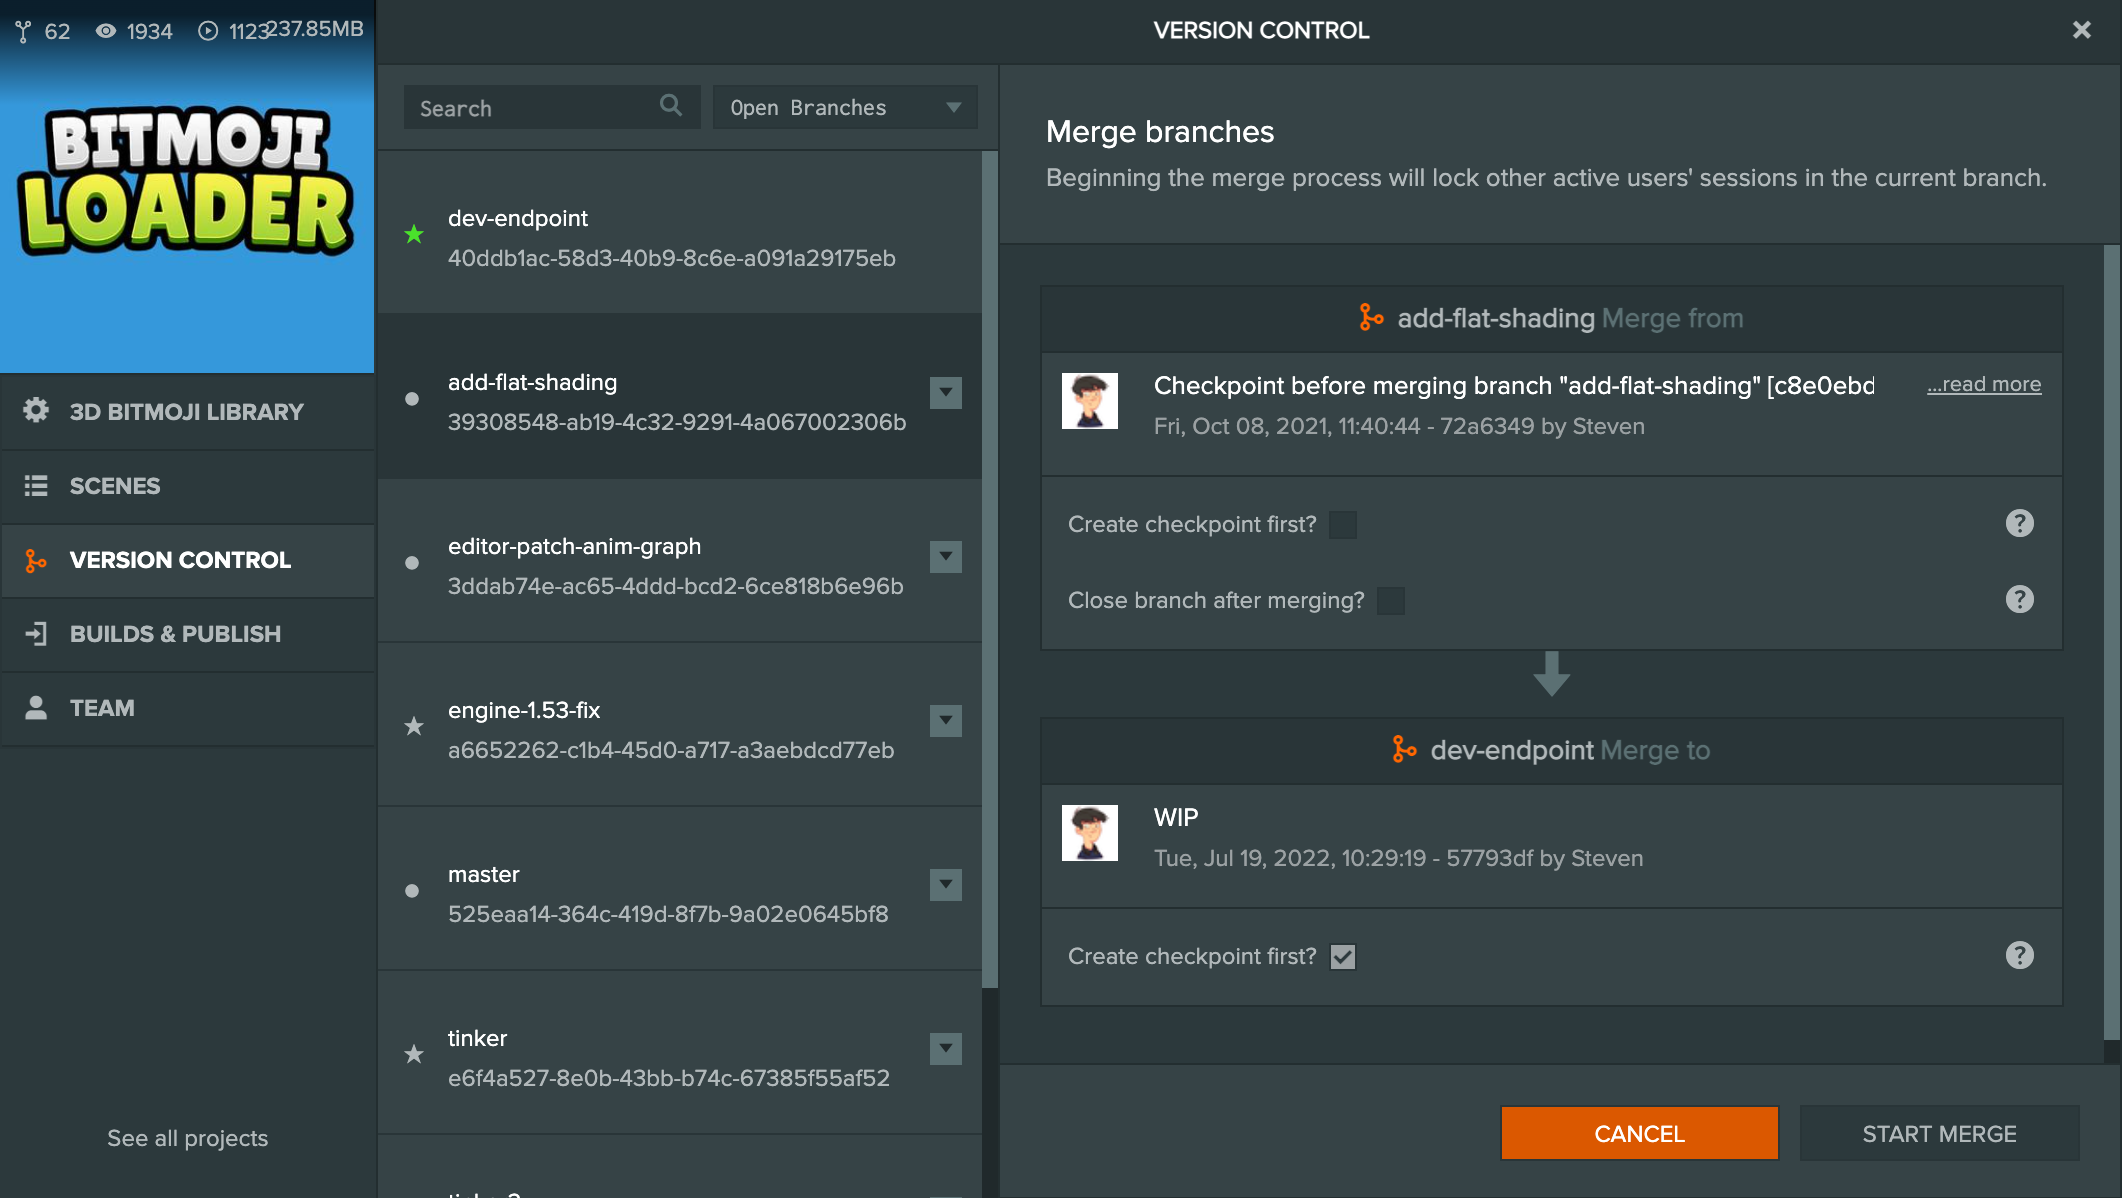The image size is (2122, 1198).
Task: Click the branch list scrollbar
Action: click(x=989, y=570)
